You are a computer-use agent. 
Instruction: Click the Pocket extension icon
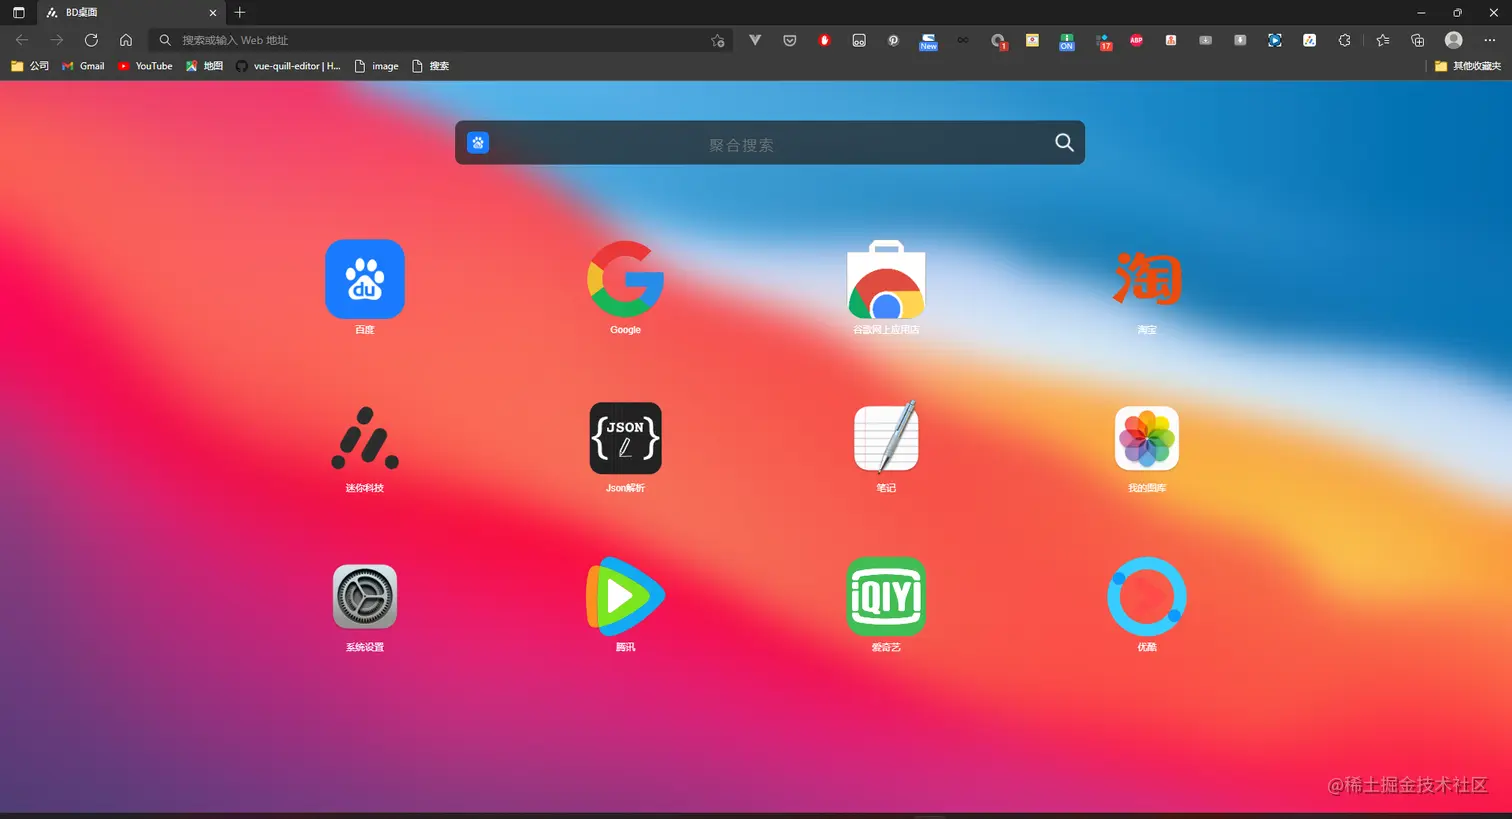[790, 40]
